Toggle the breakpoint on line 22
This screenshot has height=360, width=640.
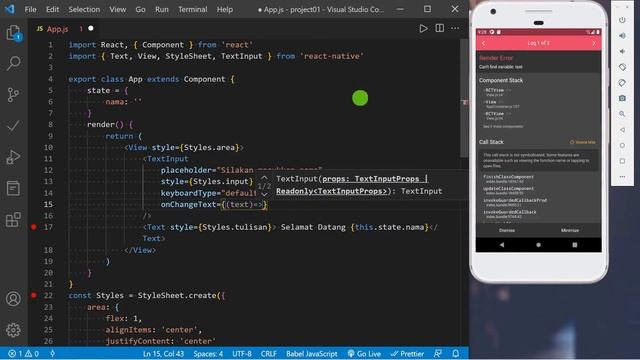(34, 295)
